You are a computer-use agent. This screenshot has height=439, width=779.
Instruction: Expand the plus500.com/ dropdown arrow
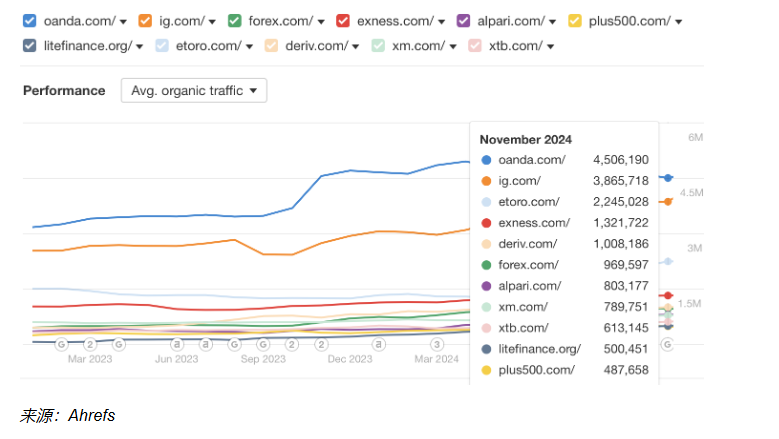click(x=679, y=21)
